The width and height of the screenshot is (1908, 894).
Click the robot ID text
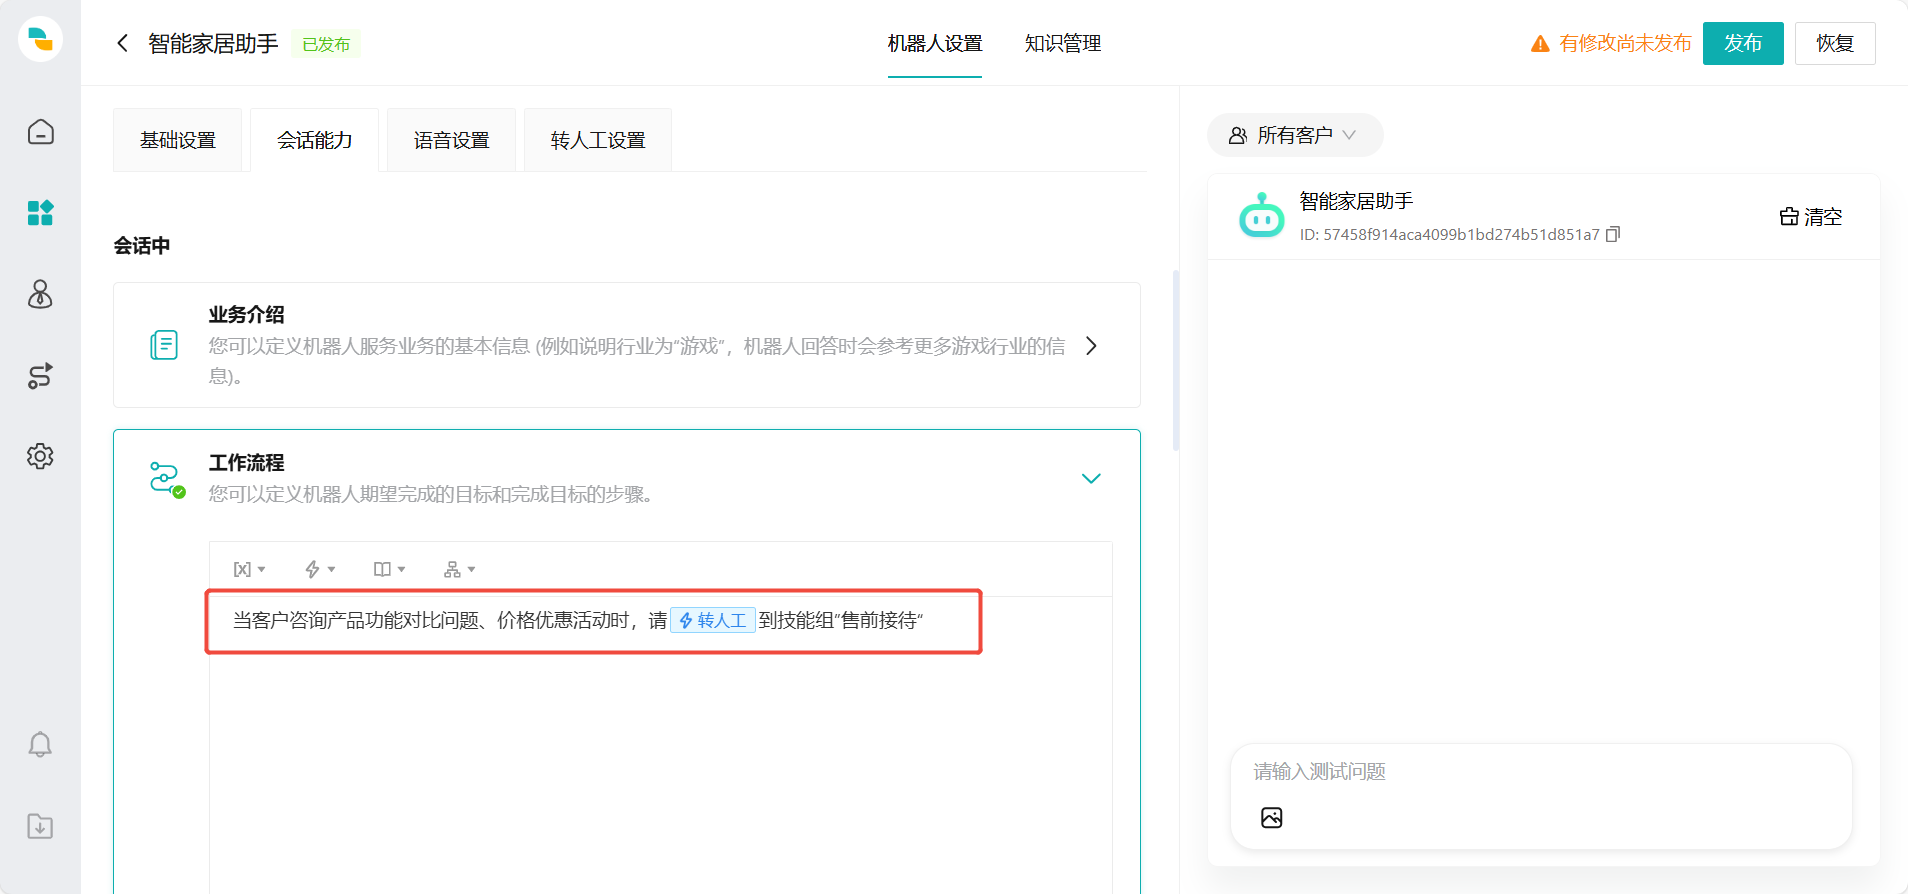pos(1449,235)
